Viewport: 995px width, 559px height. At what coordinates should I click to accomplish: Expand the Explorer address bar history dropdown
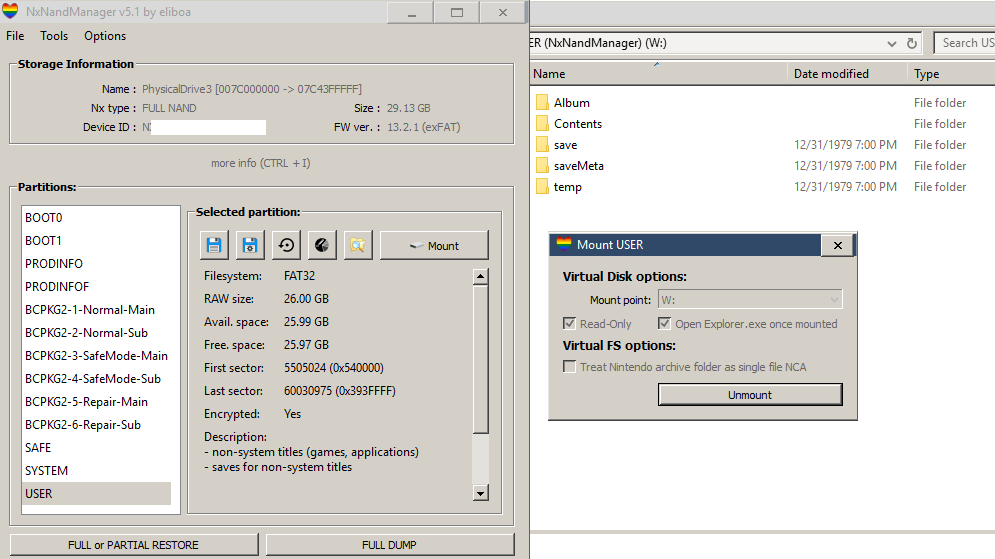892,43
